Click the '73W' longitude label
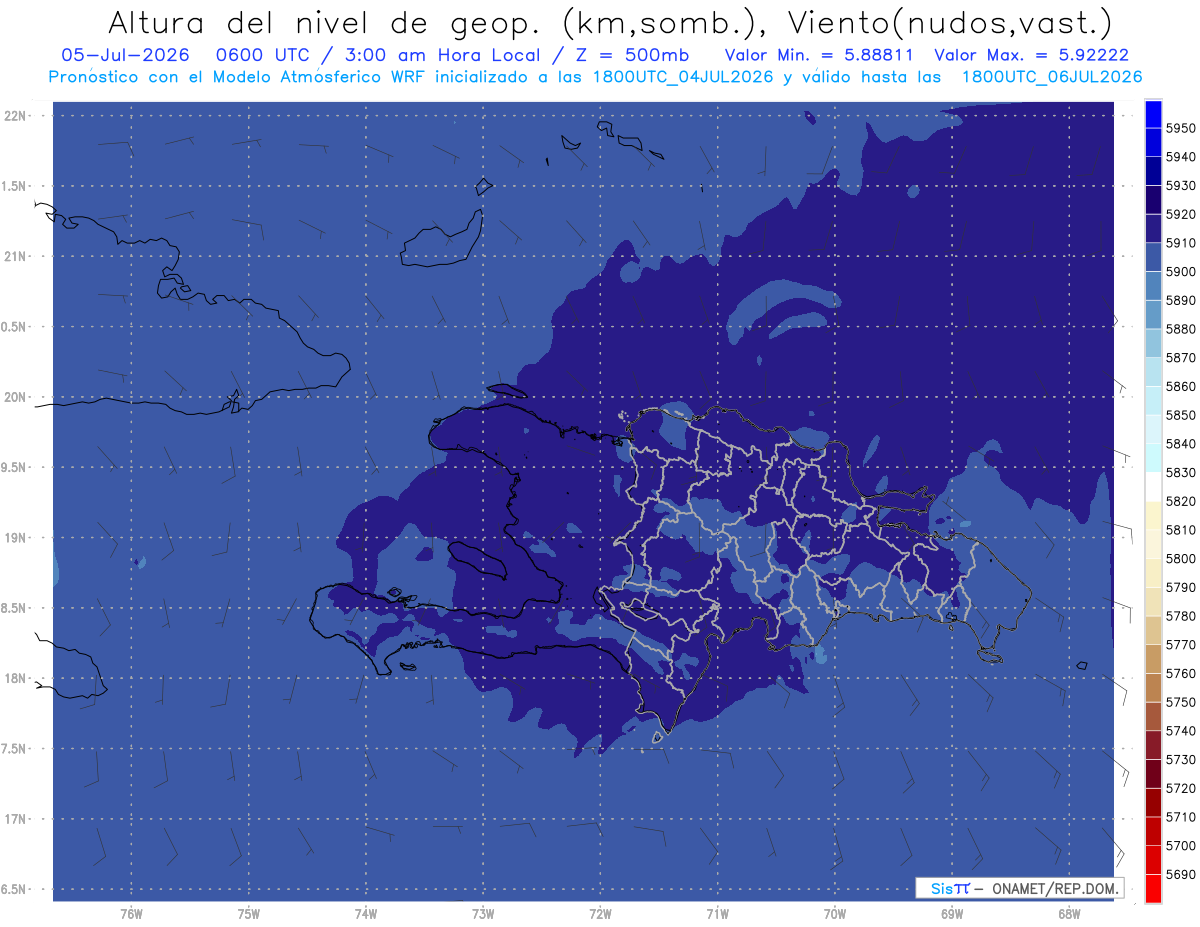Screen dimensions: 1200x927 coord(483,914)
